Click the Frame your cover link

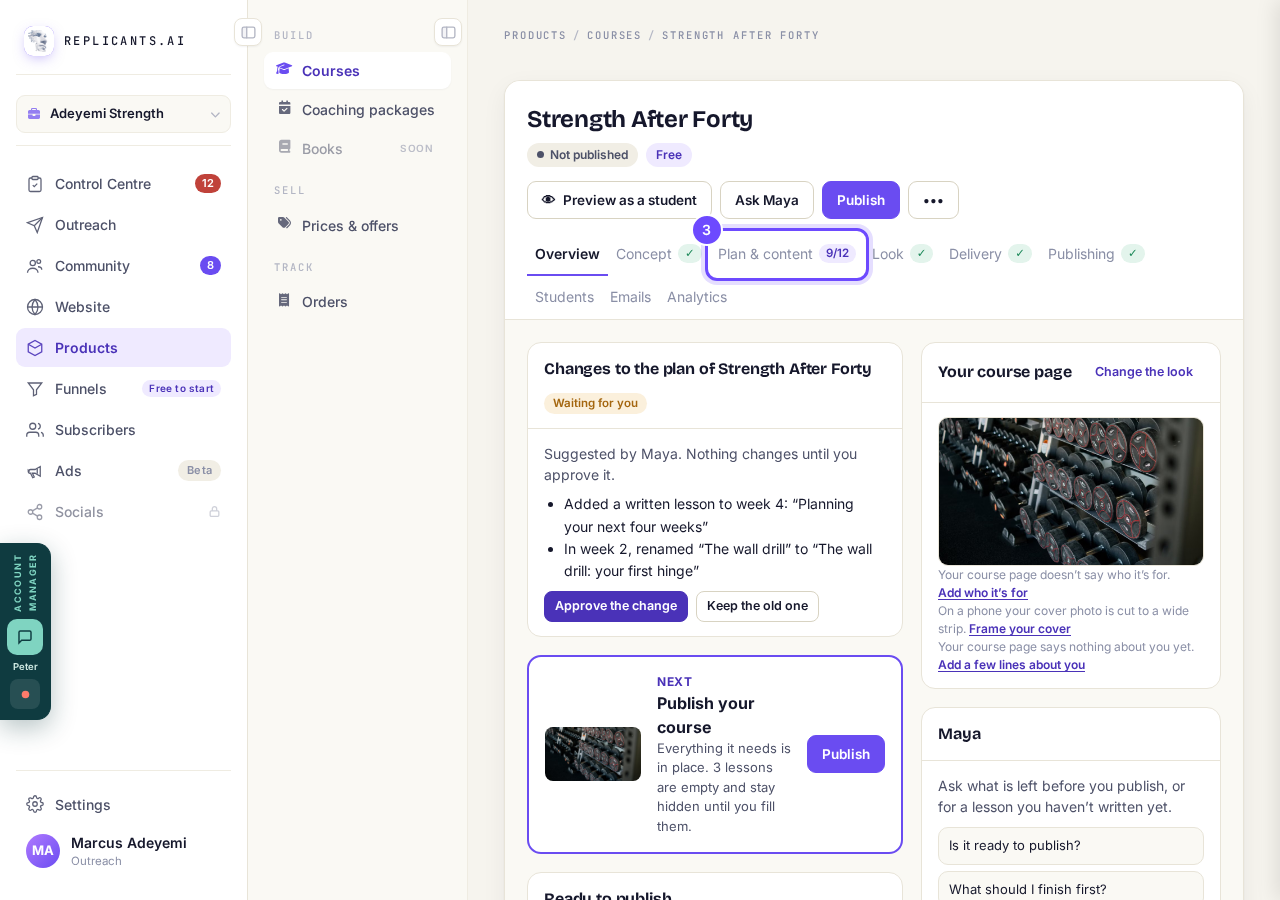1020,629
